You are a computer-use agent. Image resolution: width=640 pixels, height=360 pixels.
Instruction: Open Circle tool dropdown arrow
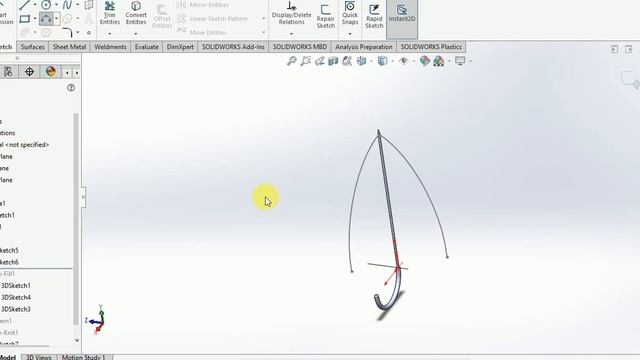(56, 5)
